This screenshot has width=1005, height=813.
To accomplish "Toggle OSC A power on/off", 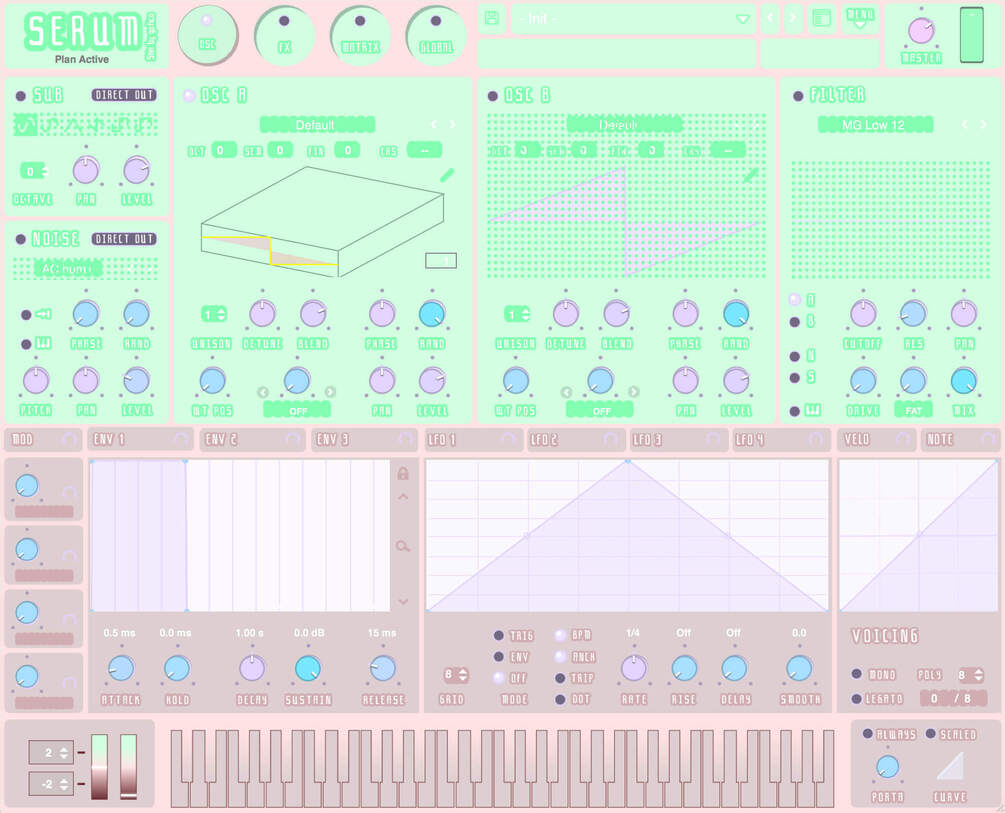I will (x=189, y=96).
